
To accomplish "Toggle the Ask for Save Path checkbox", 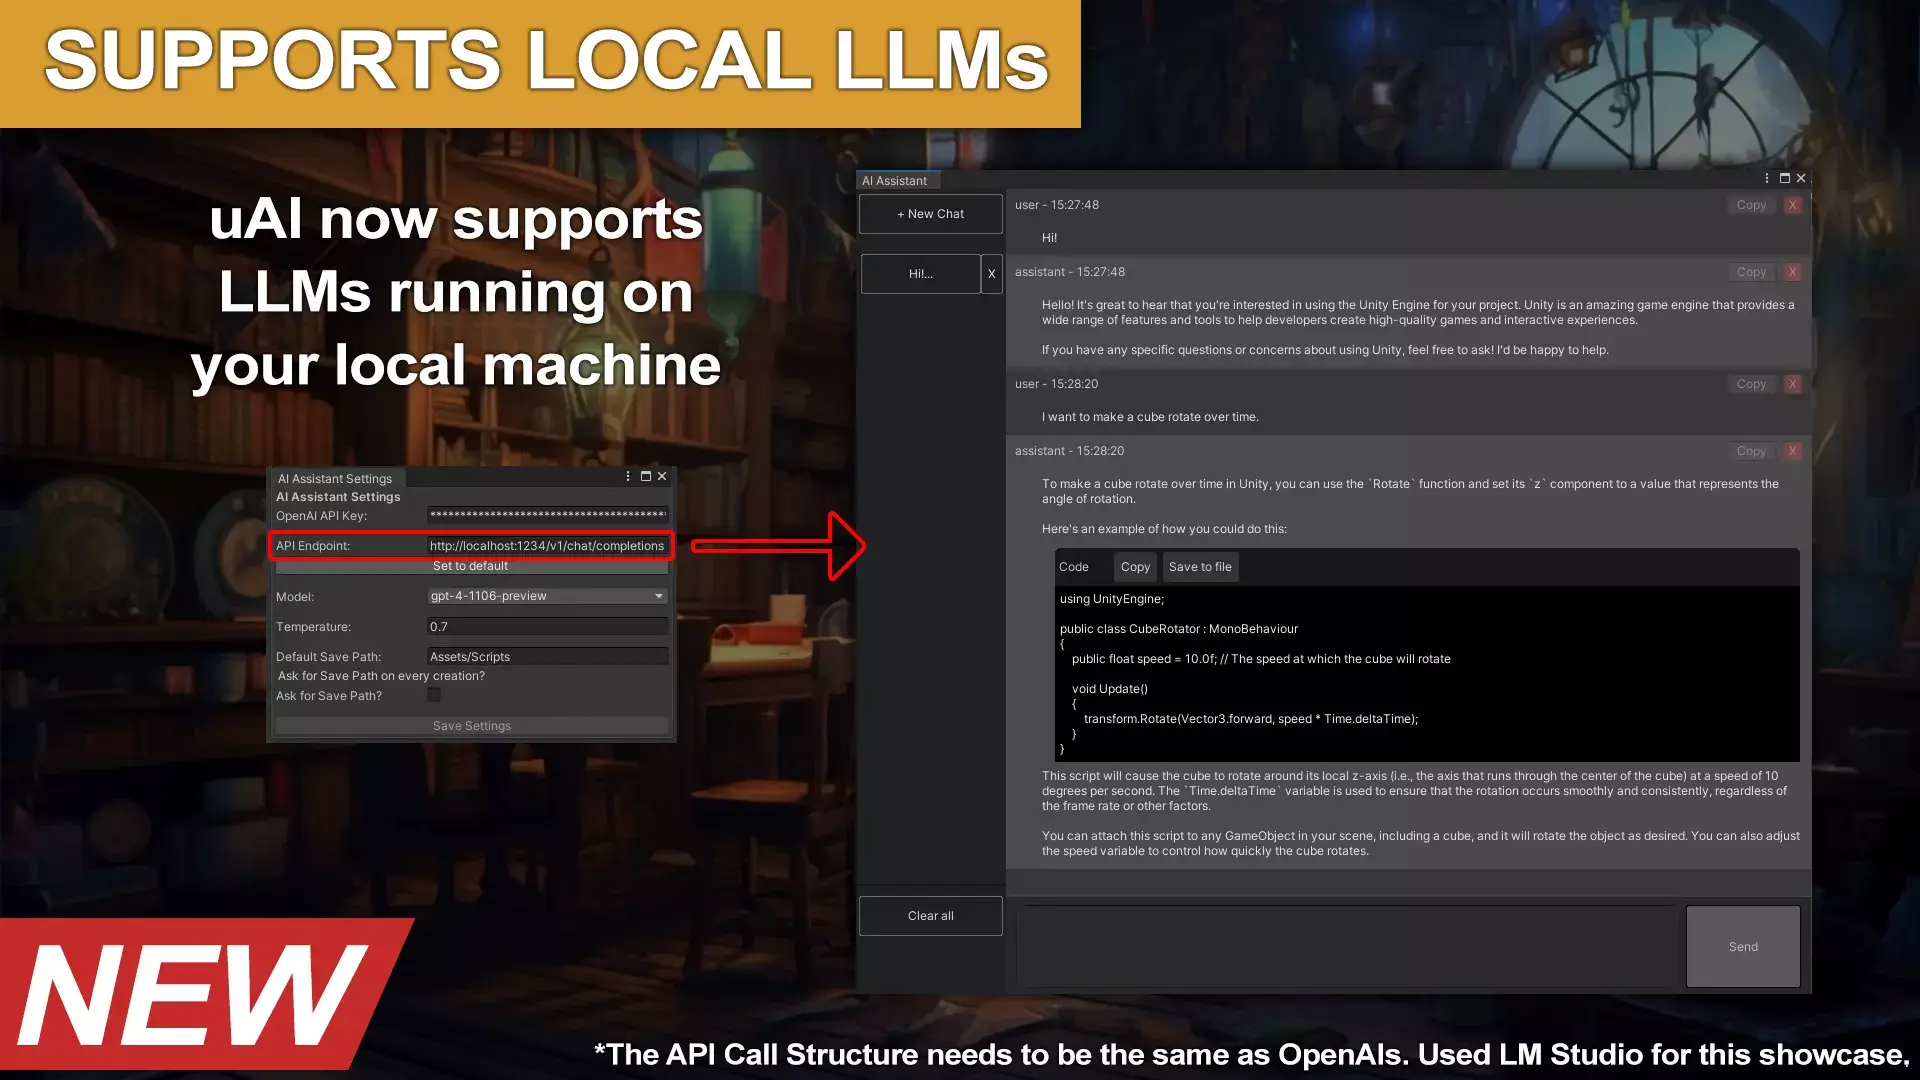I will [x=434, y=695].
